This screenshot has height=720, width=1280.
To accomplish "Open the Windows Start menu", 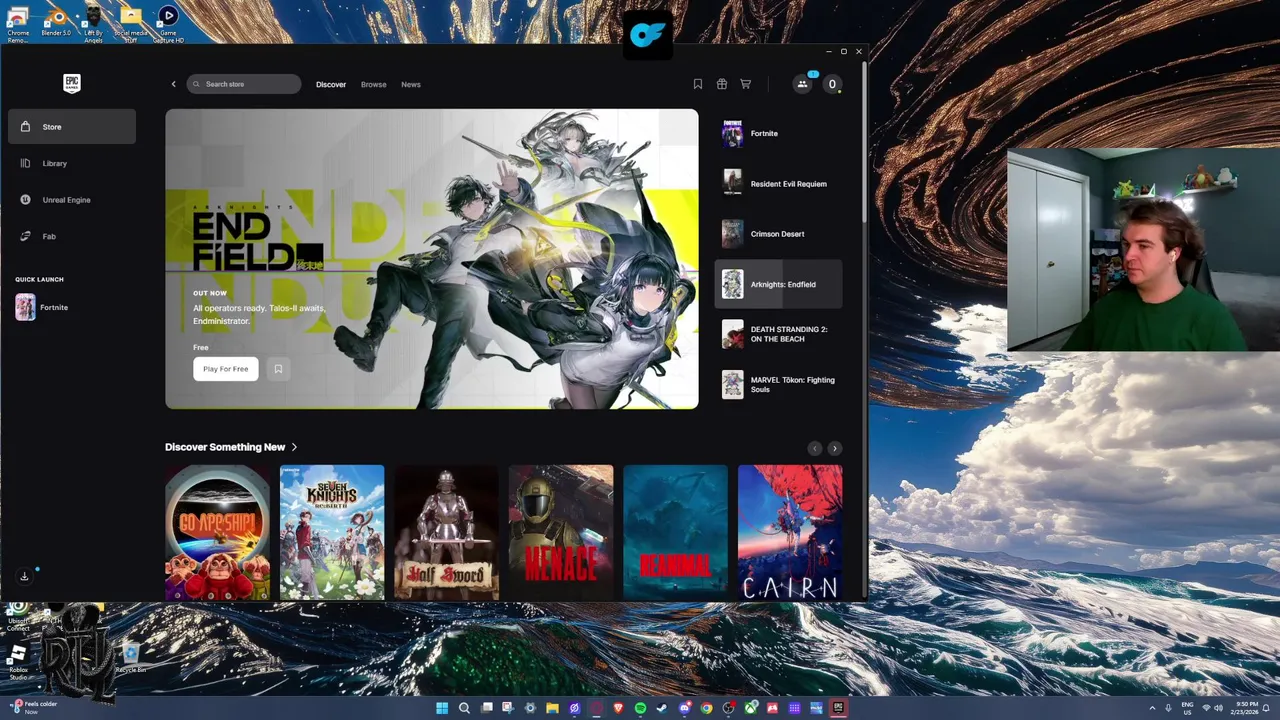I will 442,708.
